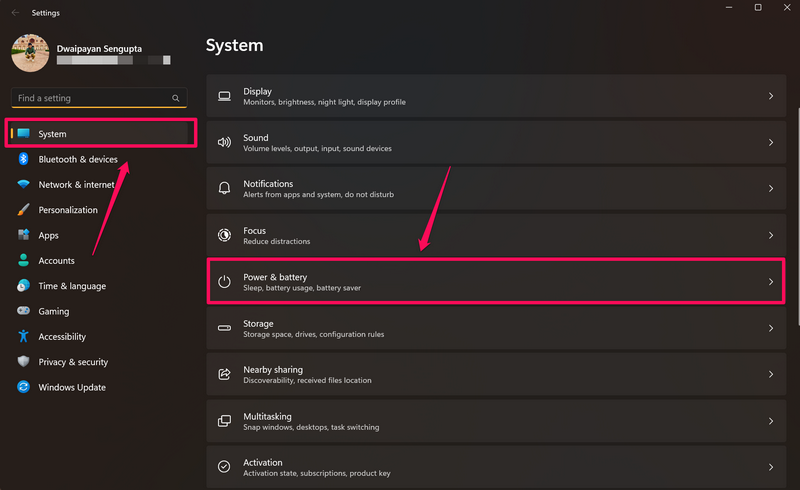Click the Notifications bell icon
This screenshot has width=800, height=490.
pyautogui.click(x=224, y=189)
